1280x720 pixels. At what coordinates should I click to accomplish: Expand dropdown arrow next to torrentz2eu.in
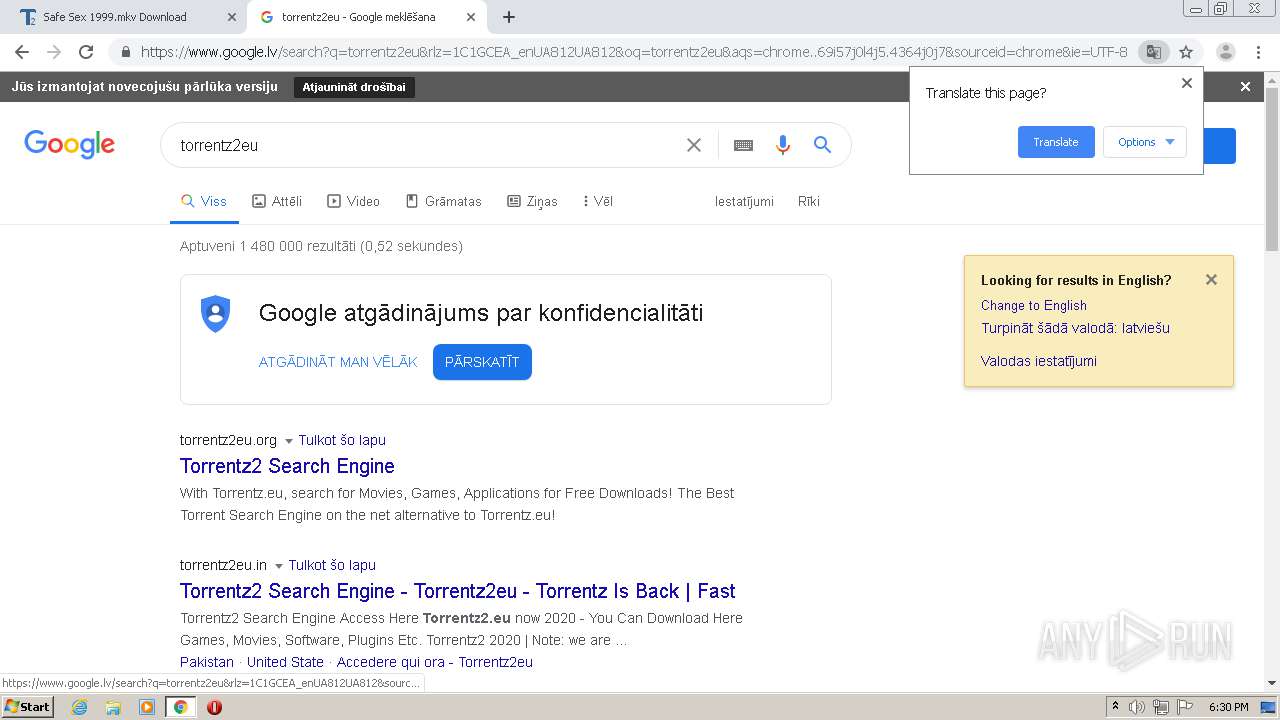click(x=279, y=566)
